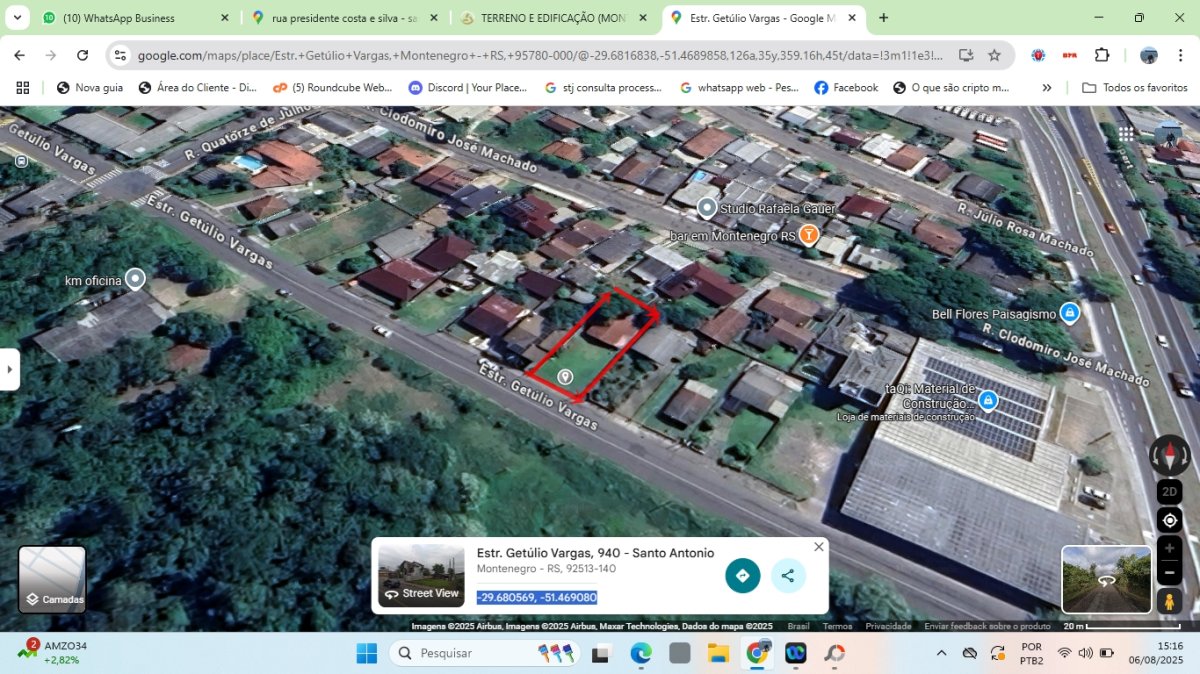Open the Discord bookmark
1200x674 pixels.
coord(468,88)
